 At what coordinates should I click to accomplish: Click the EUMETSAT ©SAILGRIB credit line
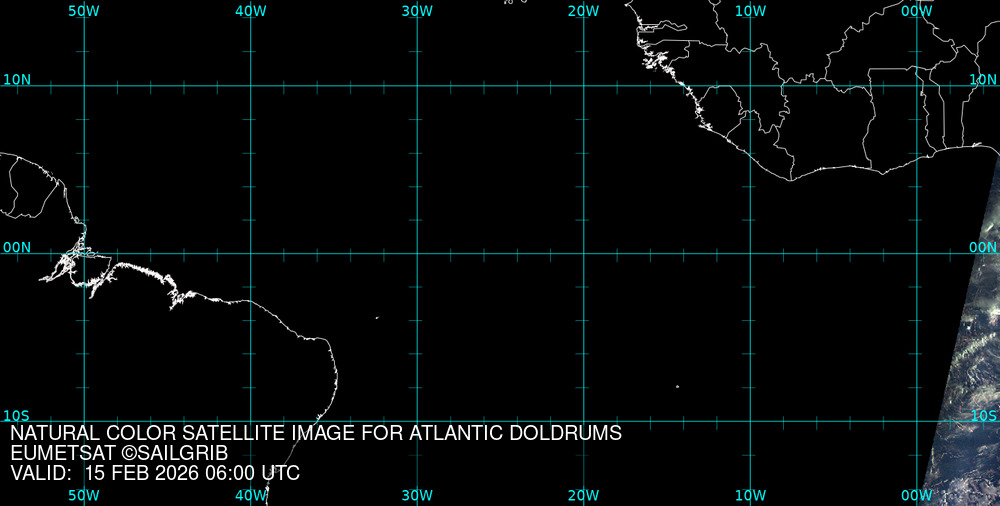pyautogui.click(x=119, y=454)
